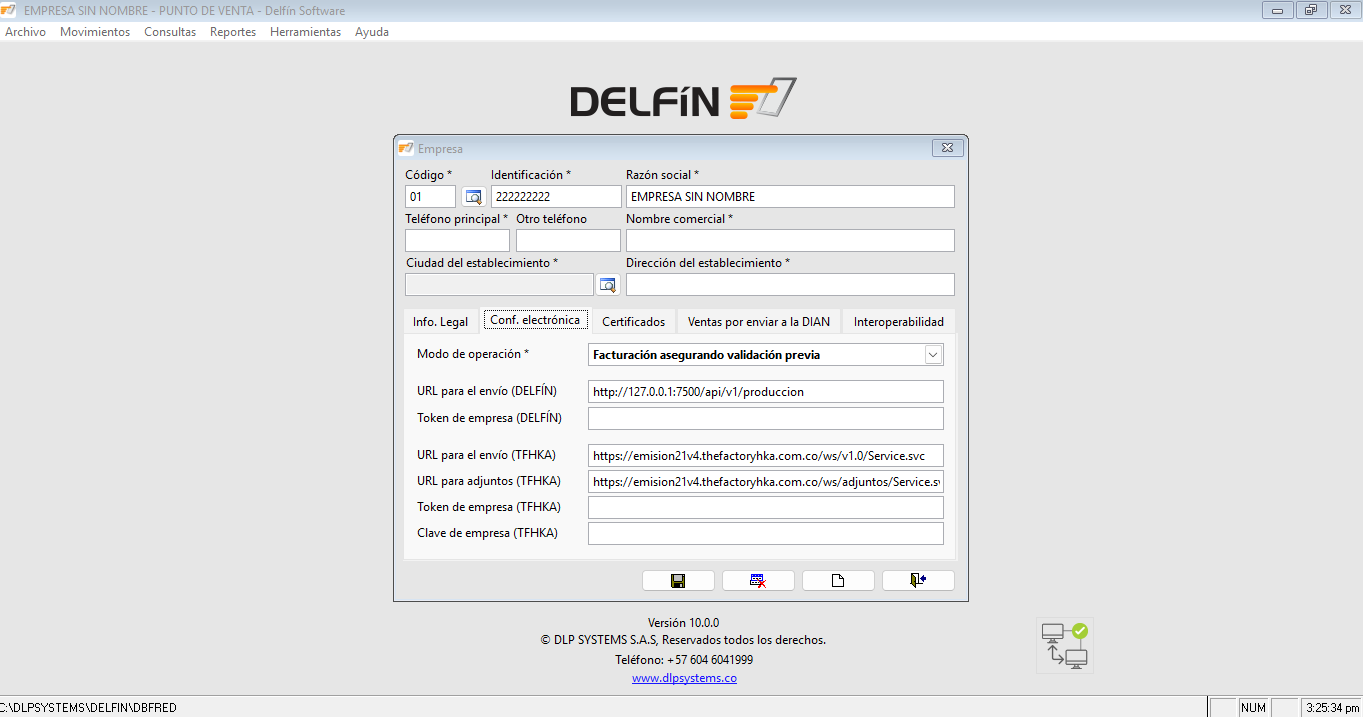Screen dimensions: 1363x717
Task: Save with the floppy disk button
Action: click(678, 581)
